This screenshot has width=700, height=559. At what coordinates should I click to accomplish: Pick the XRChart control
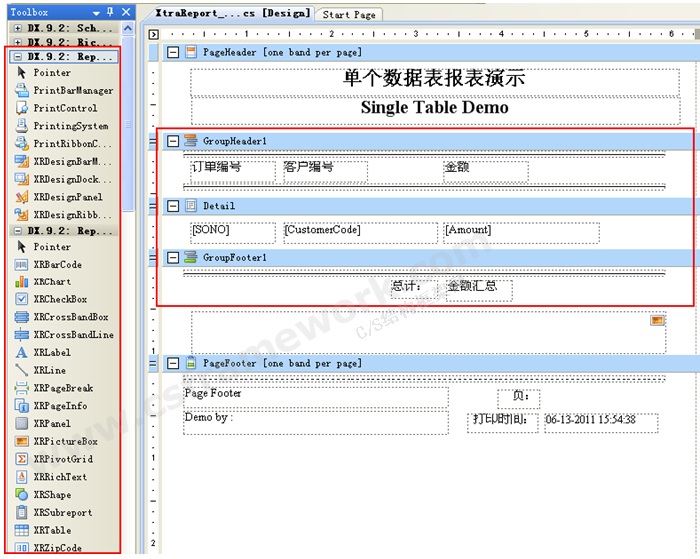point(52,282)
